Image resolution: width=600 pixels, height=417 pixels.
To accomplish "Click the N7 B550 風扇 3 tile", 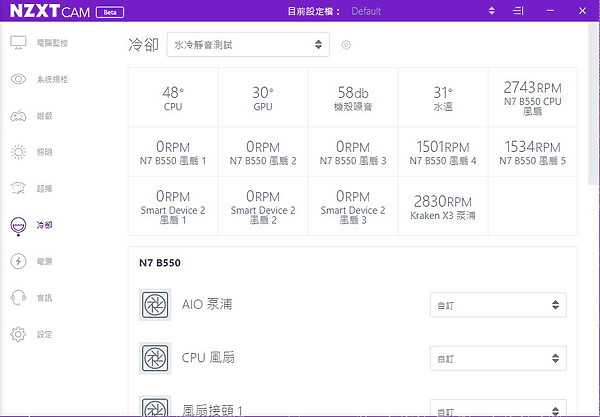I will [x=353, y=152].
